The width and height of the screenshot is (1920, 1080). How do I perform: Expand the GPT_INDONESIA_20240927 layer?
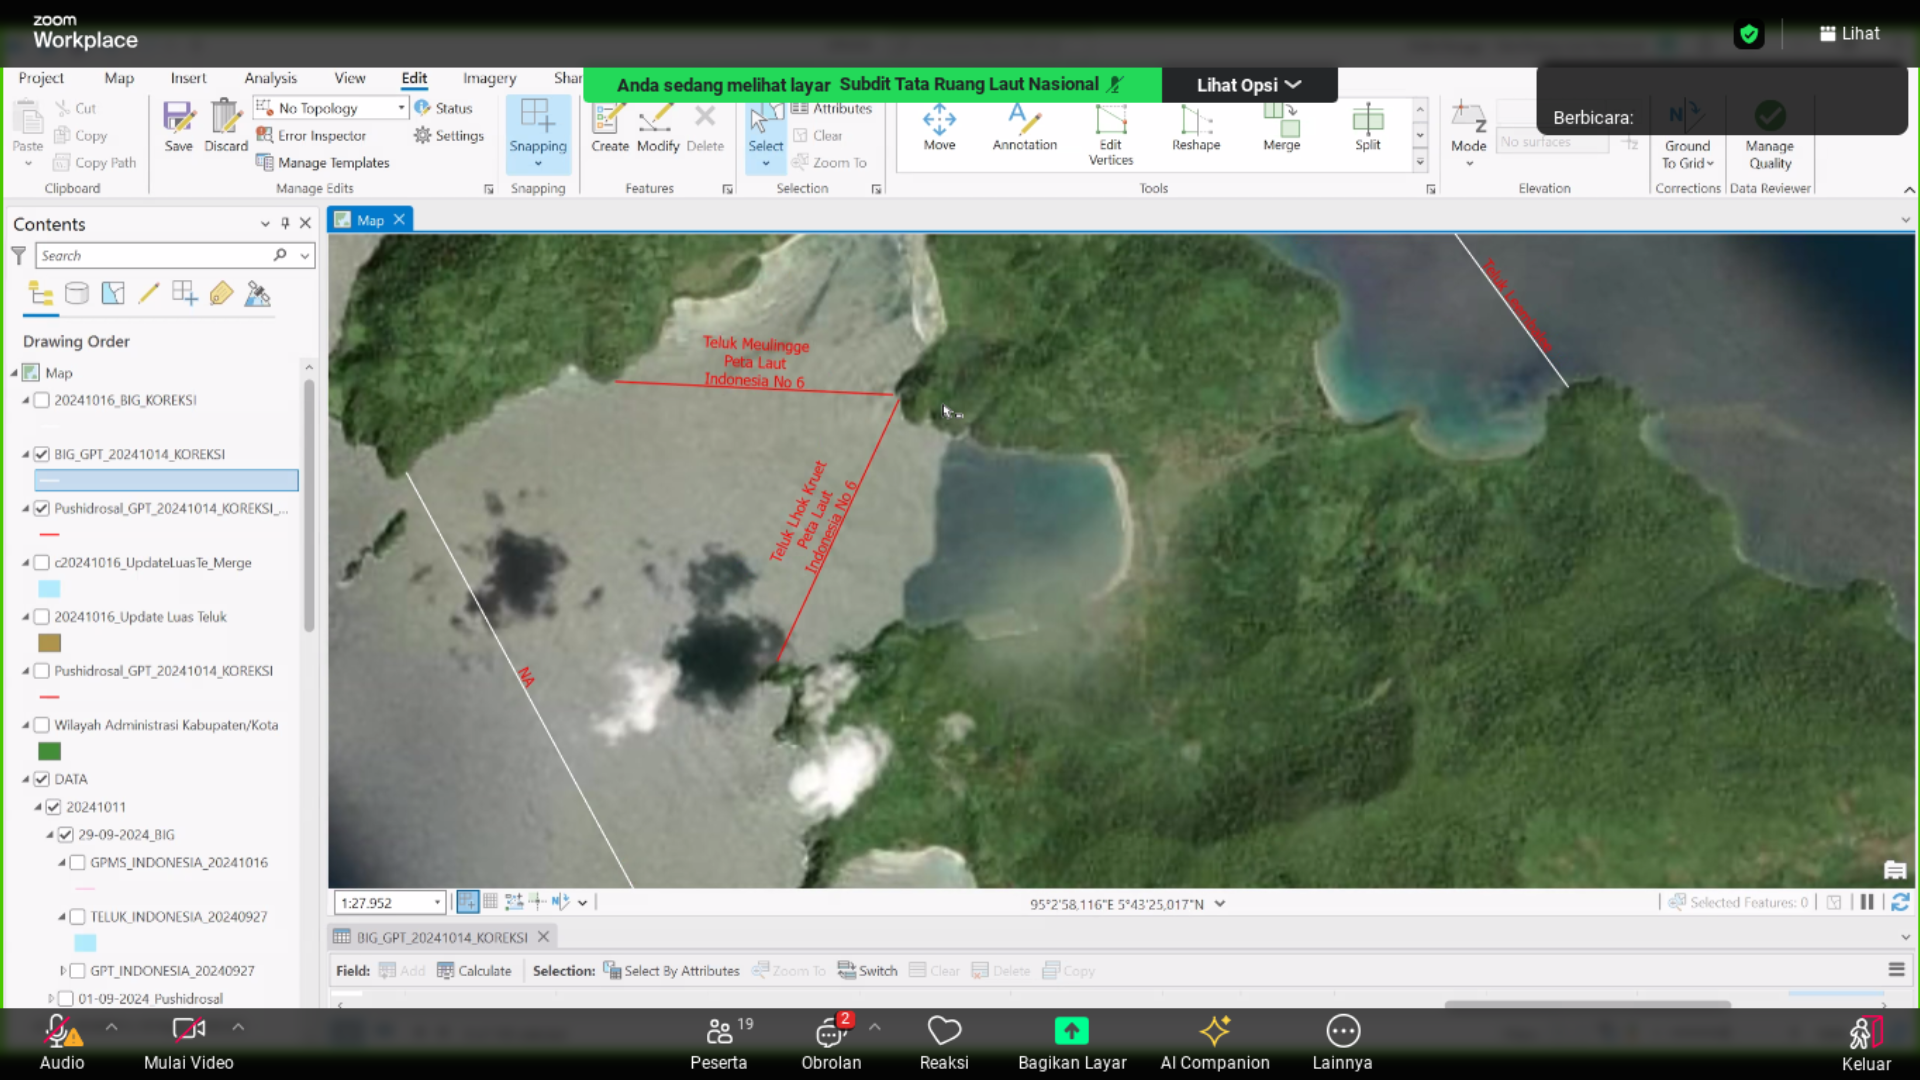(x=63, y=970)
